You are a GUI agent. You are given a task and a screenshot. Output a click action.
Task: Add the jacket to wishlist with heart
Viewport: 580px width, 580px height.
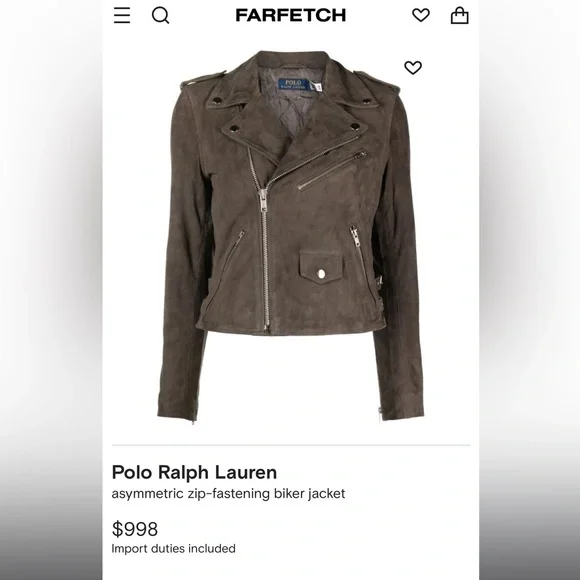[413, 68]
